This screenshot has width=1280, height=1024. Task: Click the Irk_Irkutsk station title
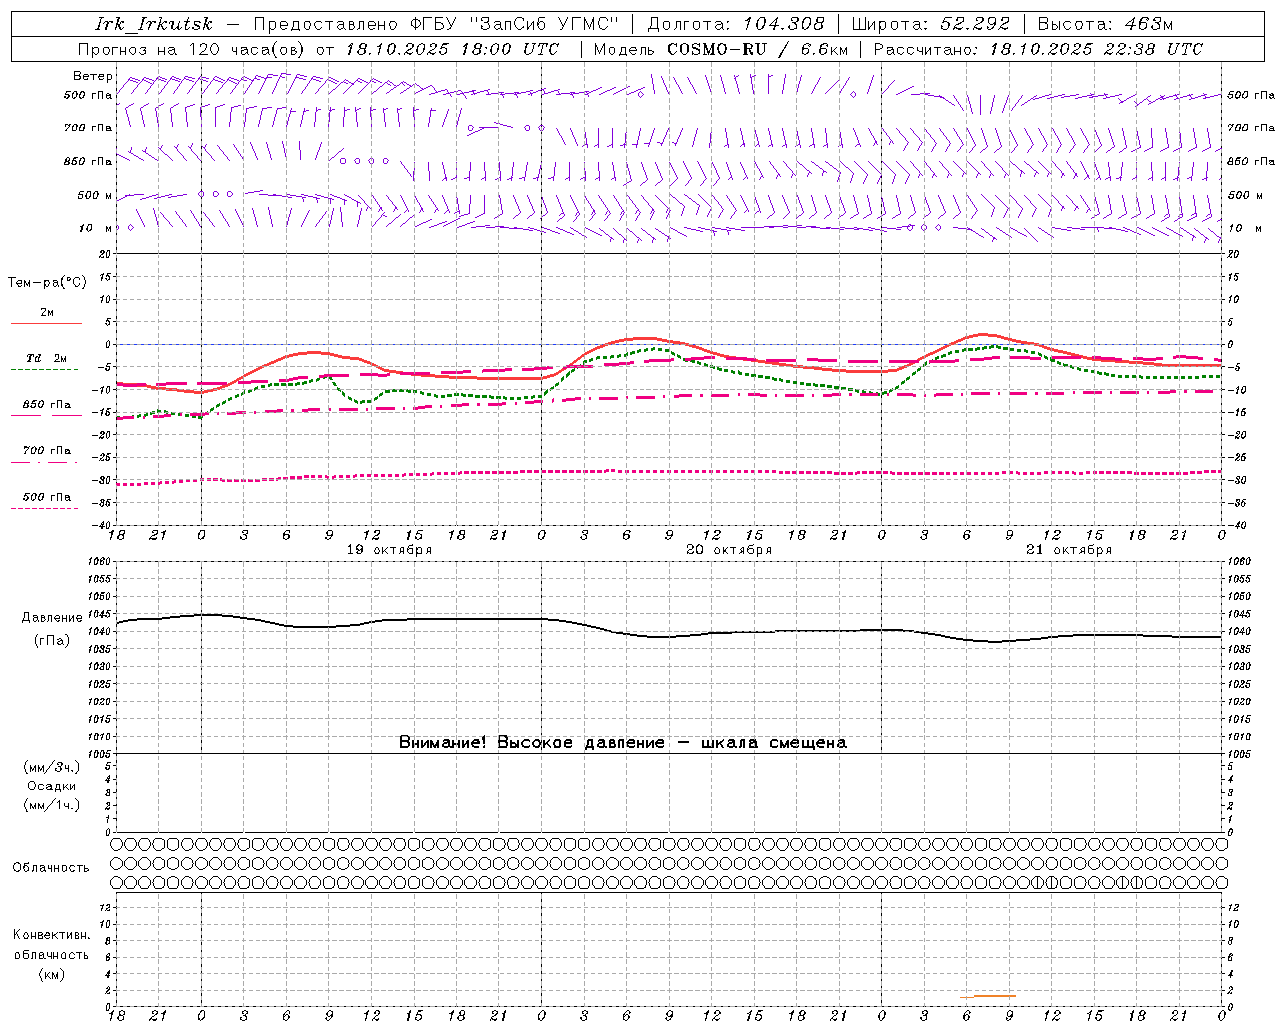pos(153,24)
